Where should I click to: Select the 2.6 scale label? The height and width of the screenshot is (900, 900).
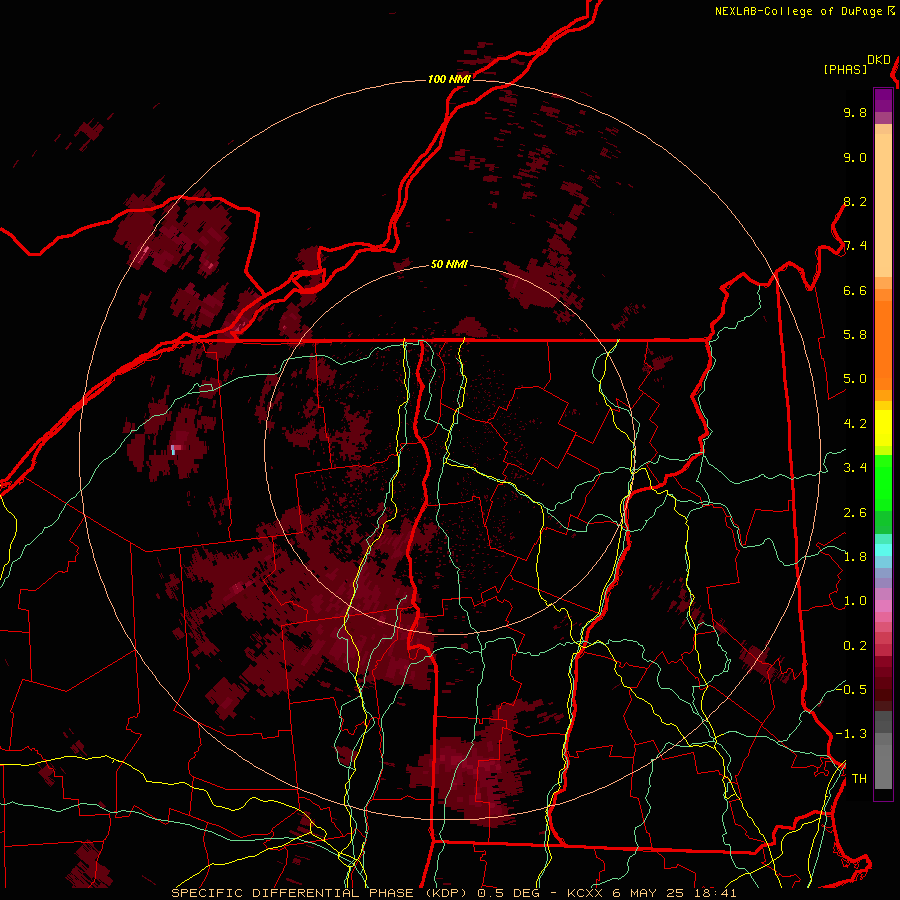pos(855,513)
